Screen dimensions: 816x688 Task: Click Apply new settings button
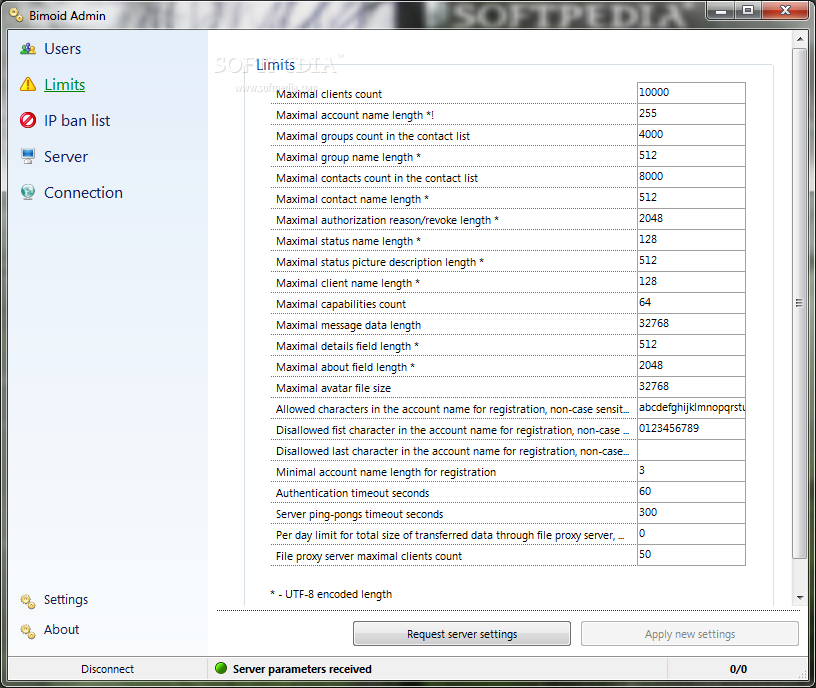(690, 634)
